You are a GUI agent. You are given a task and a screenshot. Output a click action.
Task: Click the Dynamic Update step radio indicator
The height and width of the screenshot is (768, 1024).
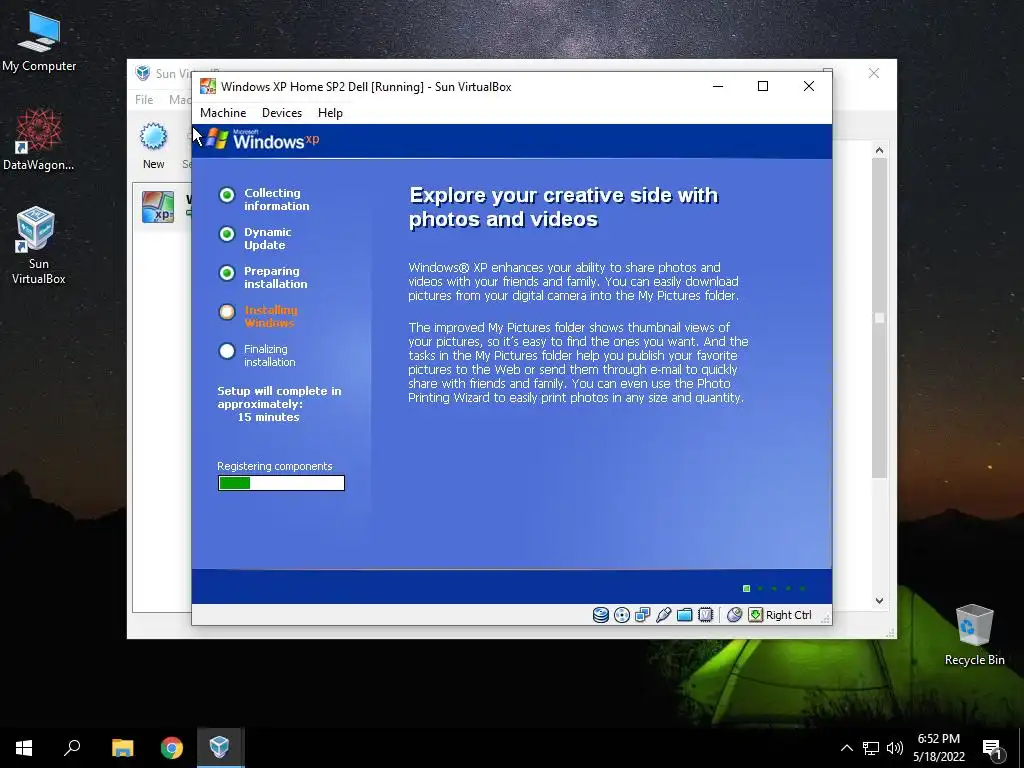tap(227, 234)
